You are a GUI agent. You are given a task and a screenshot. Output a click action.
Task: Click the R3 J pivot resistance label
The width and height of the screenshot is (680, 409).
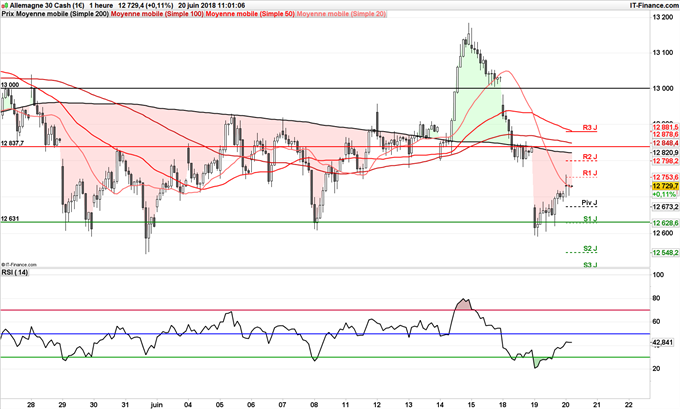click(x=590, y=128)
